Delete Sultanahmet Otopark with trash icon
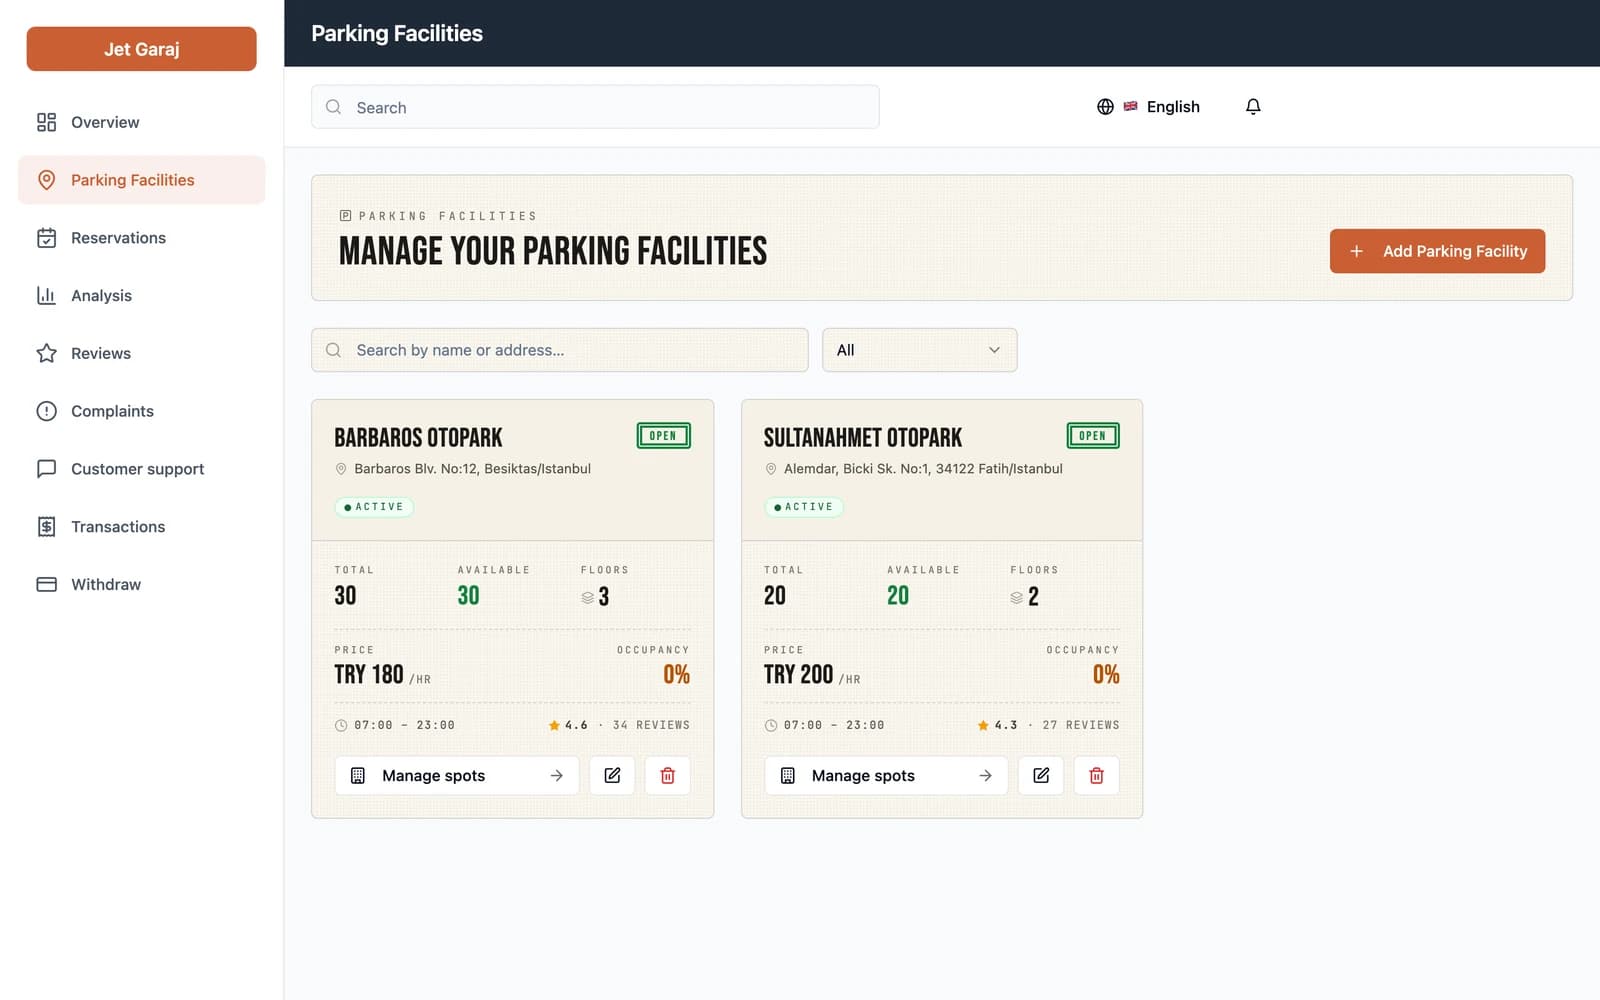 [1096, 775]
